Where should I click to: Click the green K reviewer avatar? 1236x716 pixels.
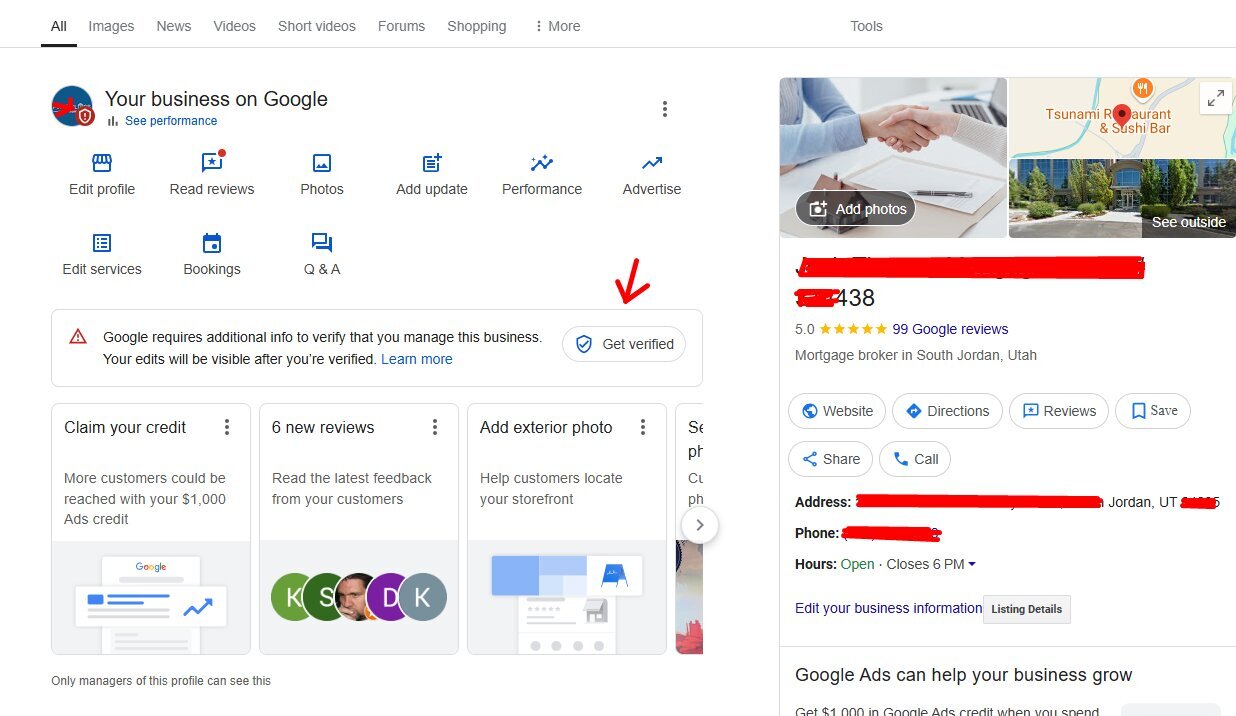[295, 597]
